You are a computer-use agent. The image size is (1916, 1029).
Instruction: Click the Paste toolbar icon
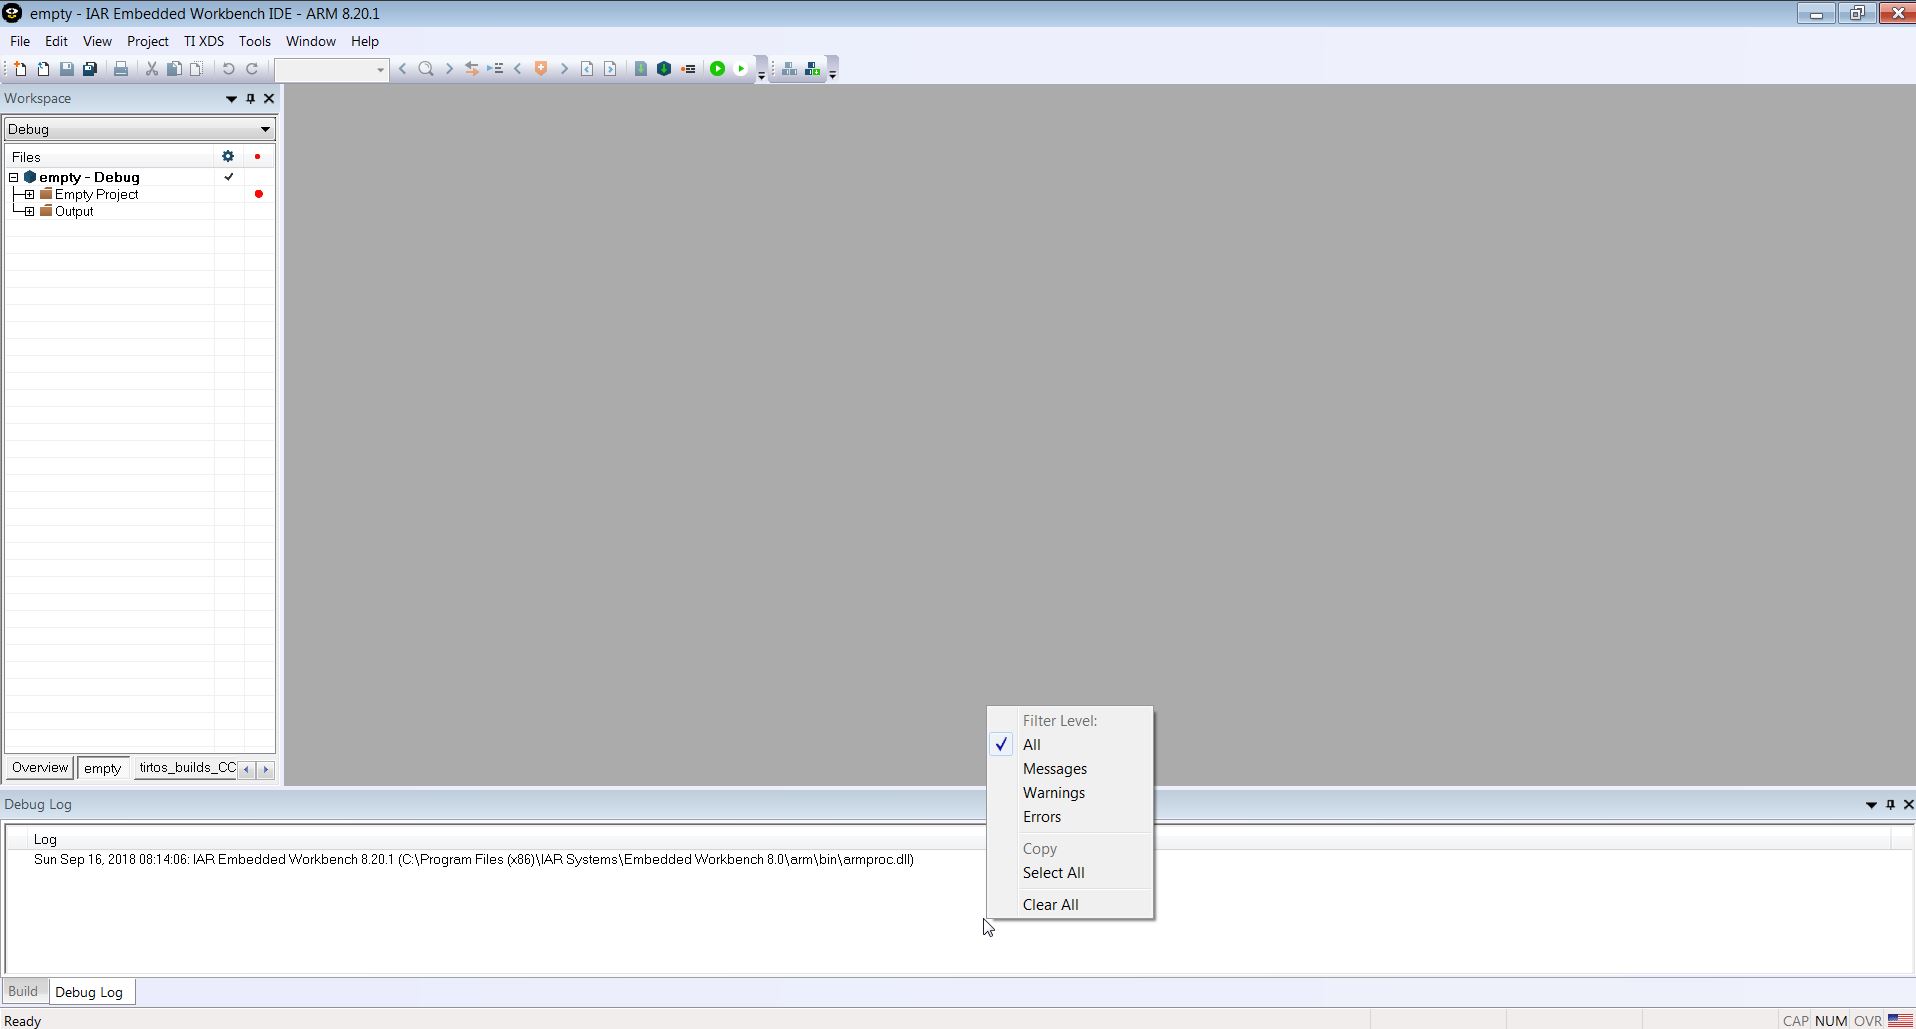(197, 69)
